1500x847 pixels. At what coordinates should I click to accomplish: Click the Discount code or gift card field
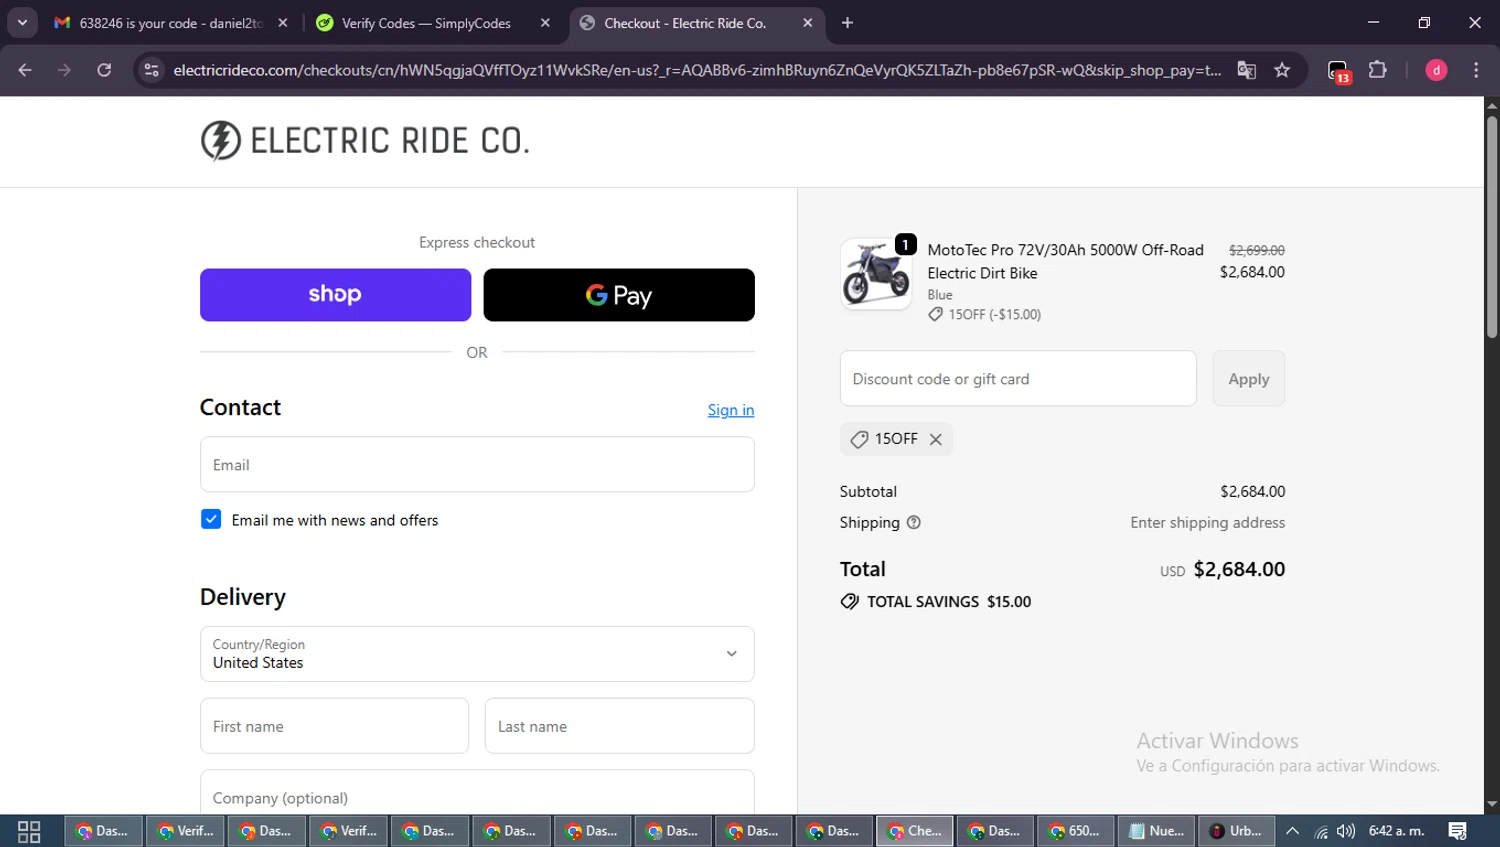click(1018, 378)
